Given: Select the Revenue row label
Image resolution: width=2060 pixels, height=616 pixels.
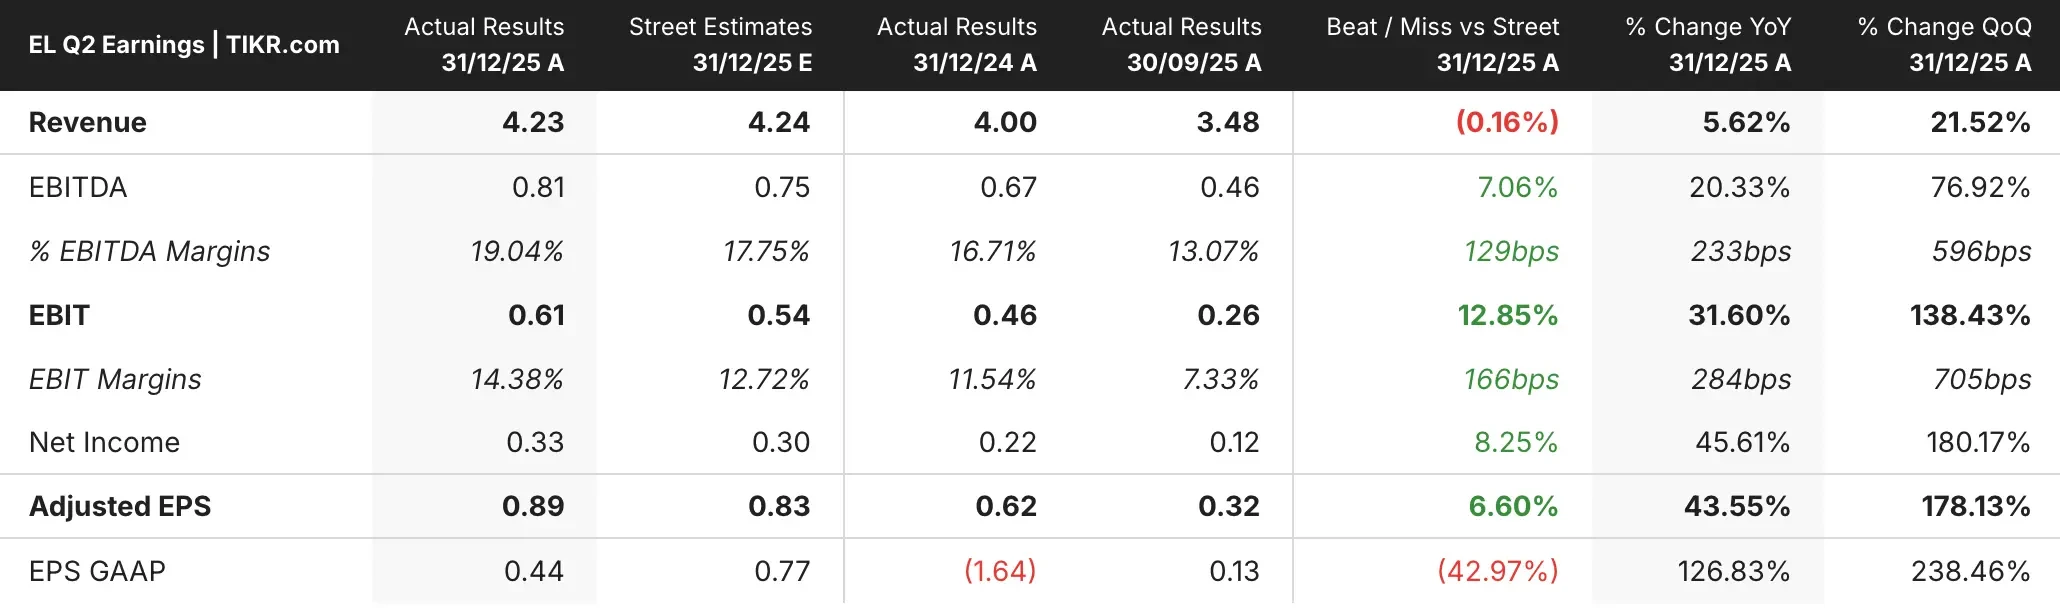Looking at the screenshot, I should 88,122.
